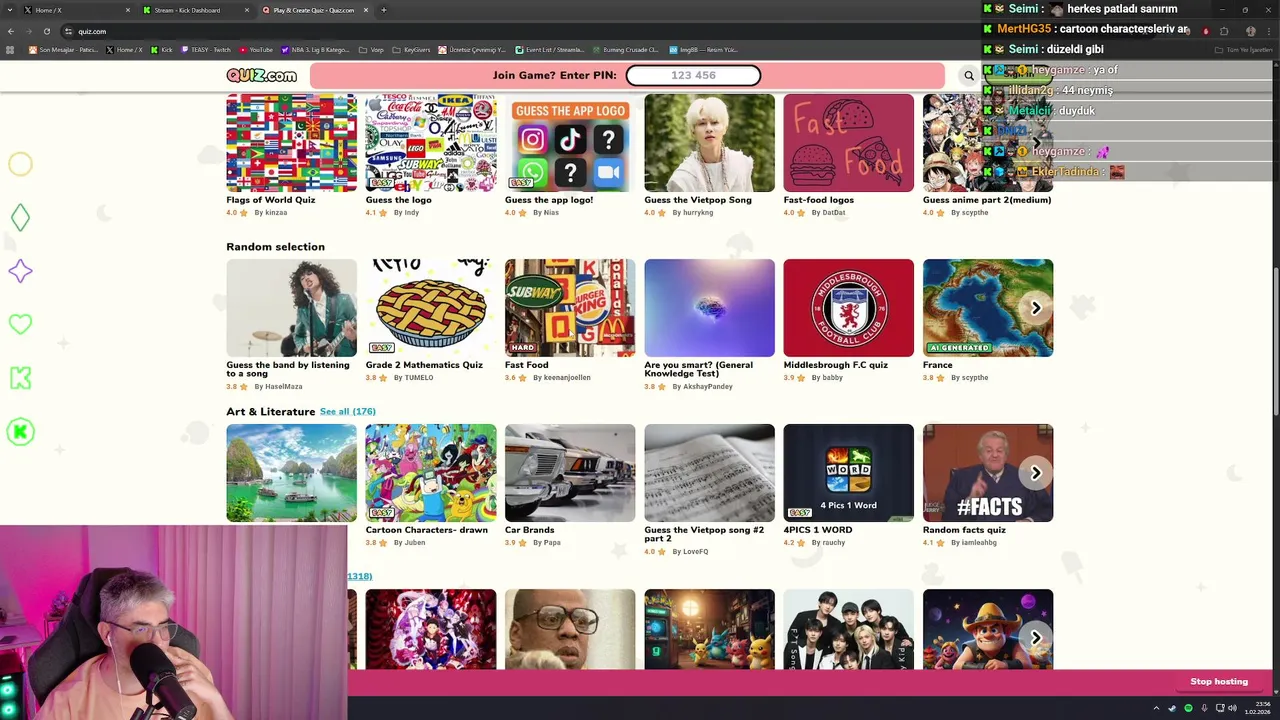The height and width of the screenshot is (720, 1280).
Task: Click the circle shape sidebar icon
Action: [20, 164]
